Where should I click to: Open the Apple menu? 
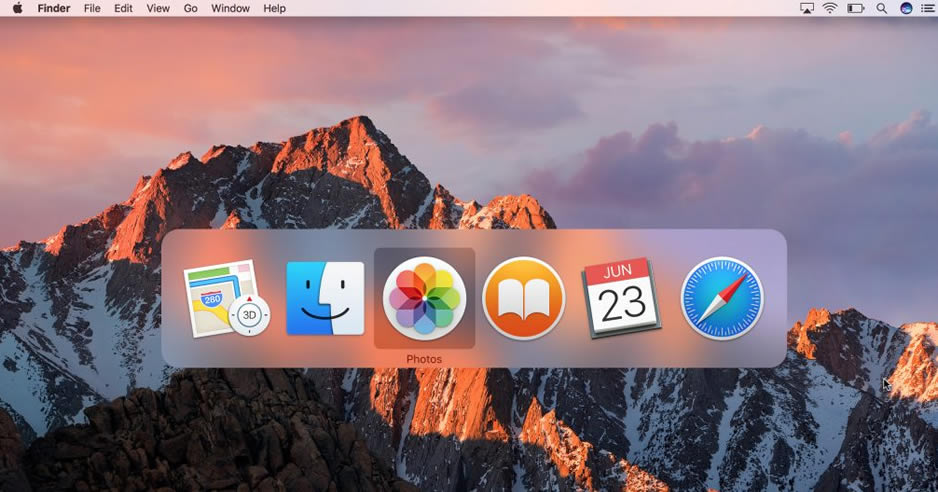(x=17, y=8)
